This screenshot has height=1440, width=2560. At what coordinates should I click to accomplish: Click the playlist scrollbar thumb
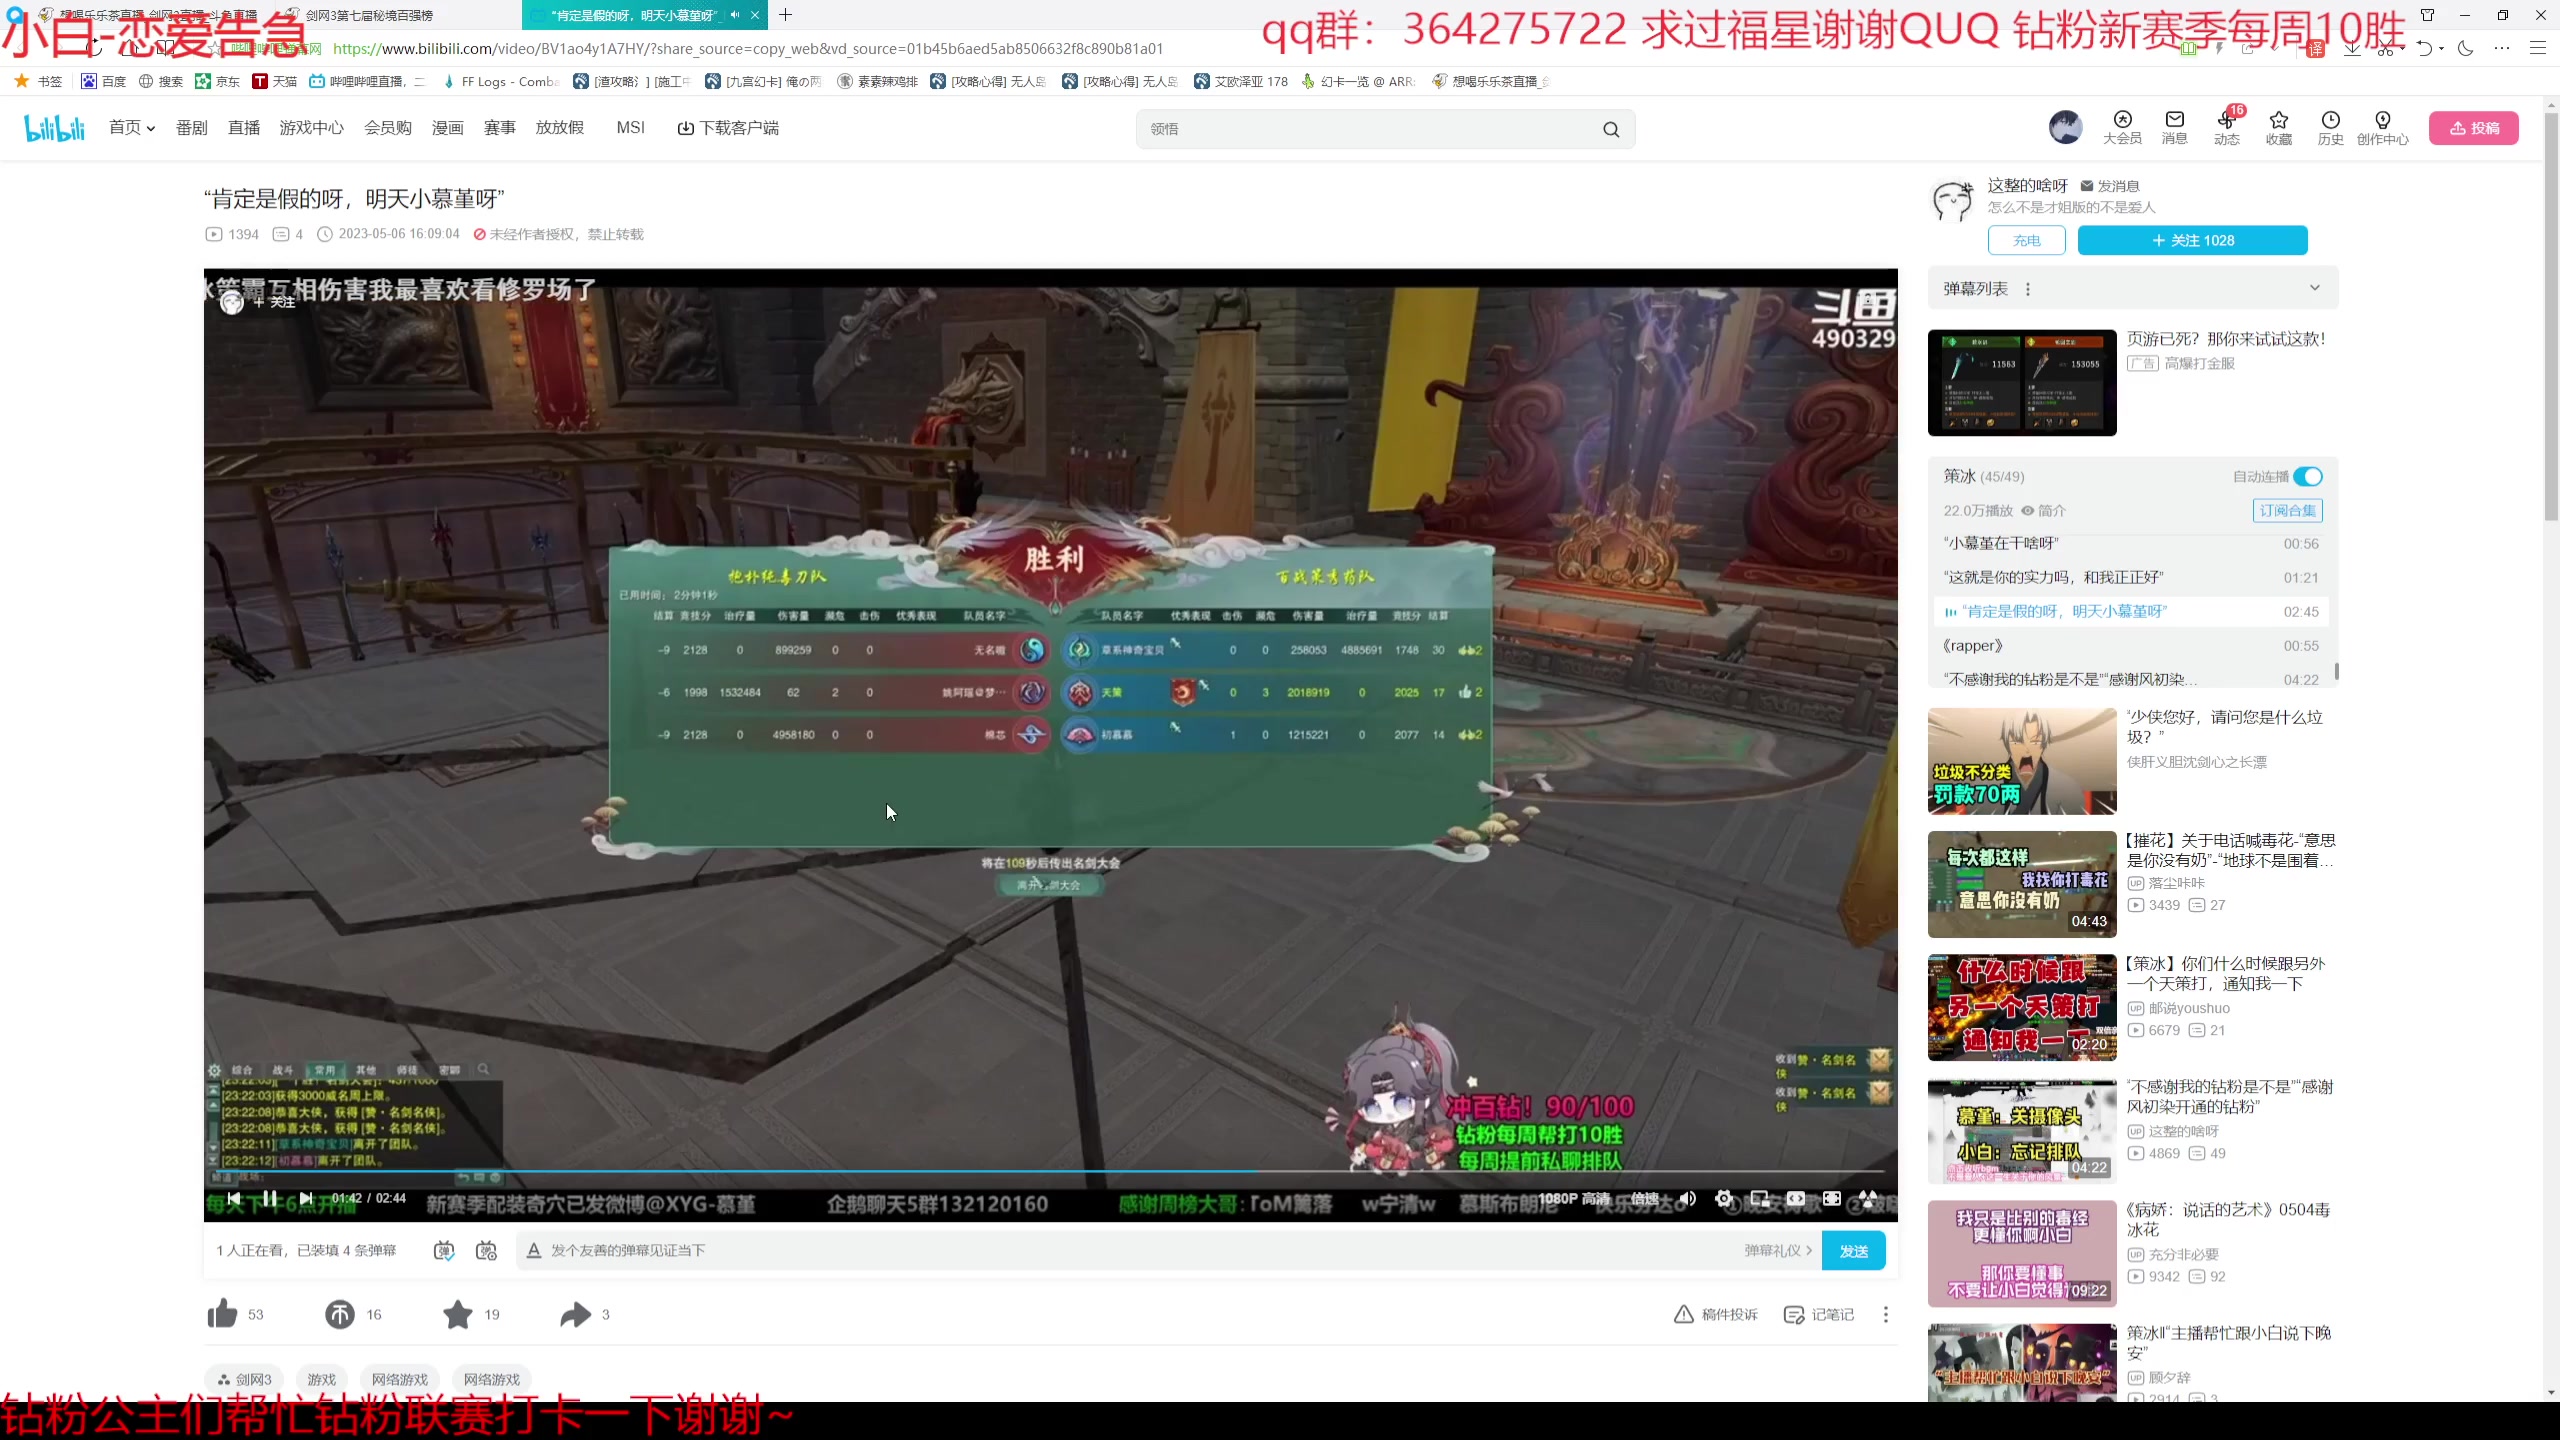(x=2337, y=671)
